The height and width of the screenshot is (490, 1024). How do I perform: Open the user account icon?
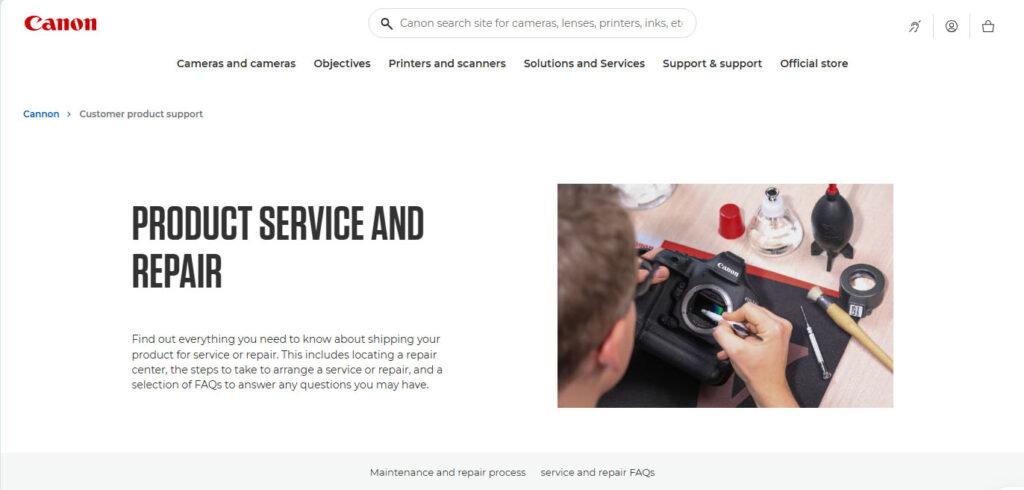click(x=952, y=26)
